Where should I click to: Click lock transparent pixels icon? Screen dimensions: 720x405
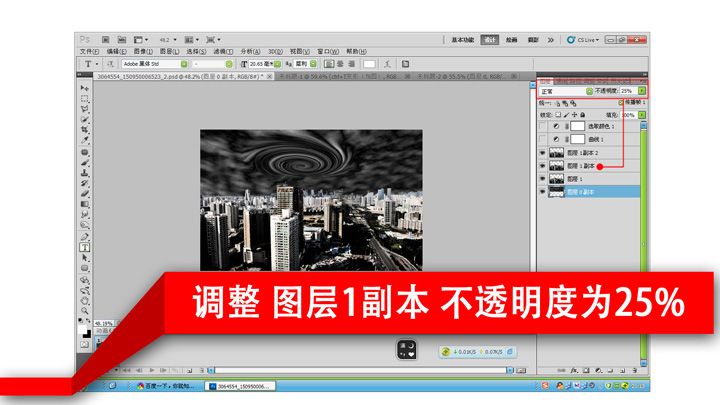point(558,115)
